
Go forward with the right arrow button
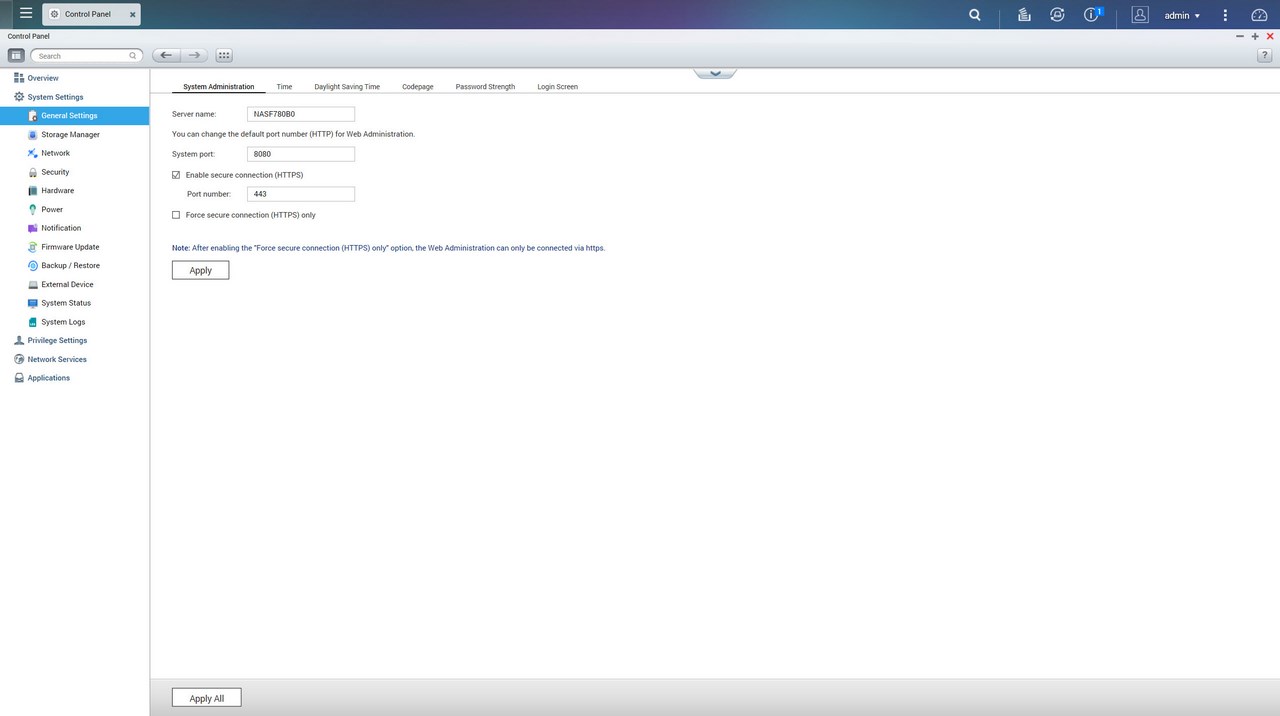(x=194, y=56)
